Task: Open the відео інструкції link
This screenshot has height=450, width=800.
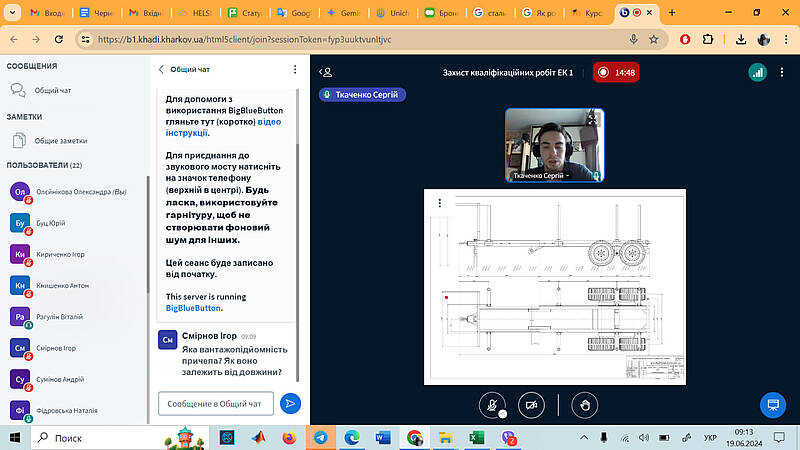Action: (223, 127)
